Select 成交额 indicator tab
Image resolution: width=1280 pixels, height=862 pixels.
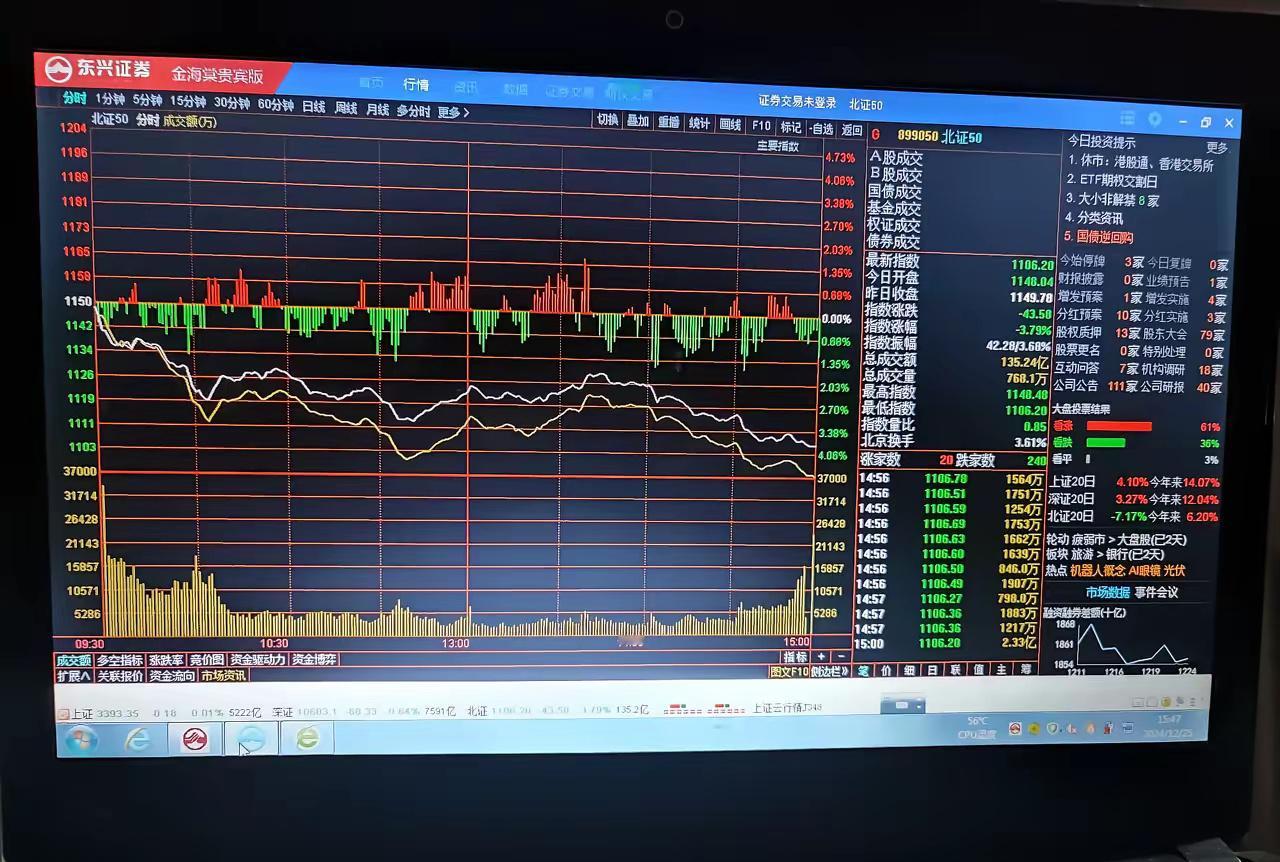73,660
